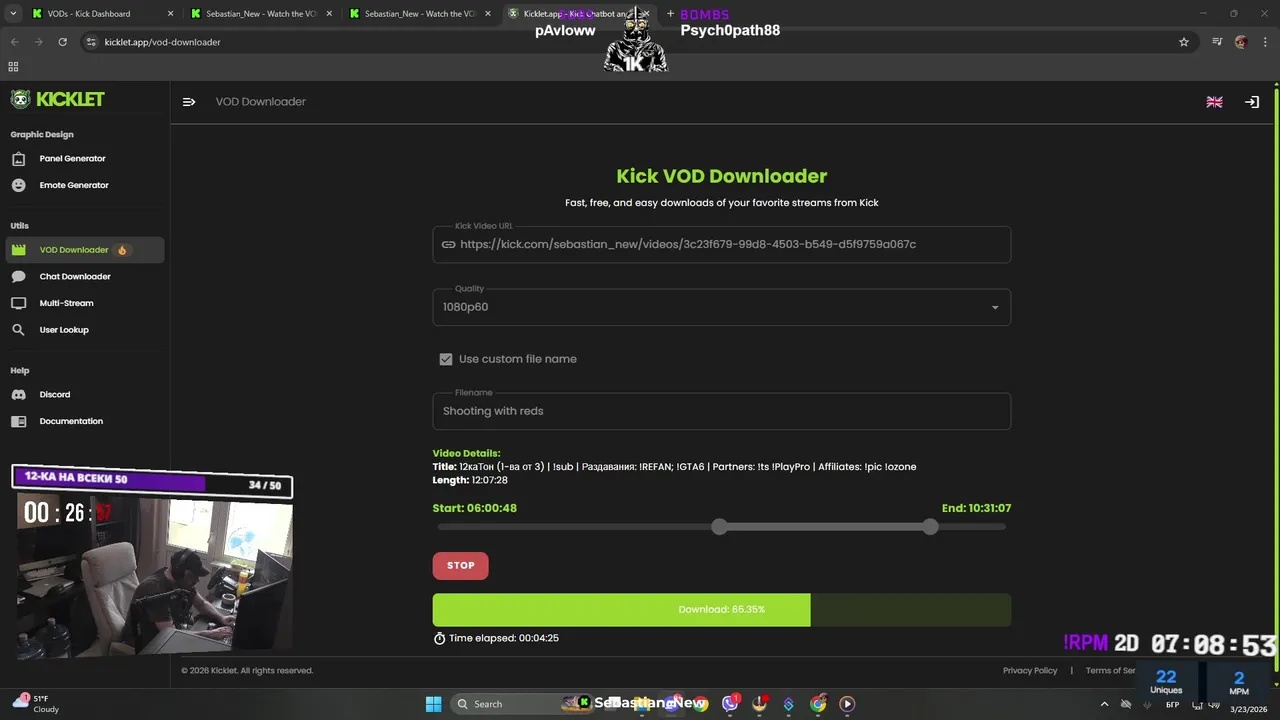Open Chrome three-dot menu
Viewport: 1280px width, 720px height.
pyautogui.click(x=1264, y=42)
